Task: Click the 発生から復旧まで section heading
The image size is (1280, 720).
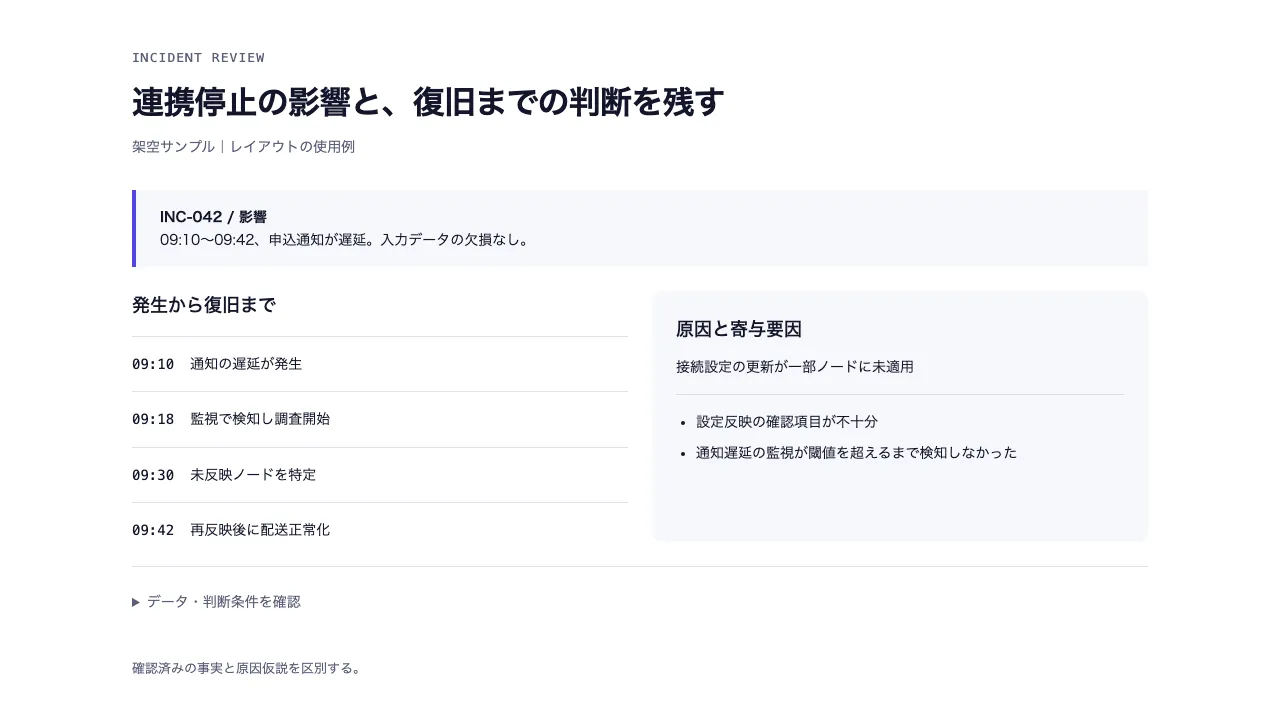Action: (x=203, y=305)
